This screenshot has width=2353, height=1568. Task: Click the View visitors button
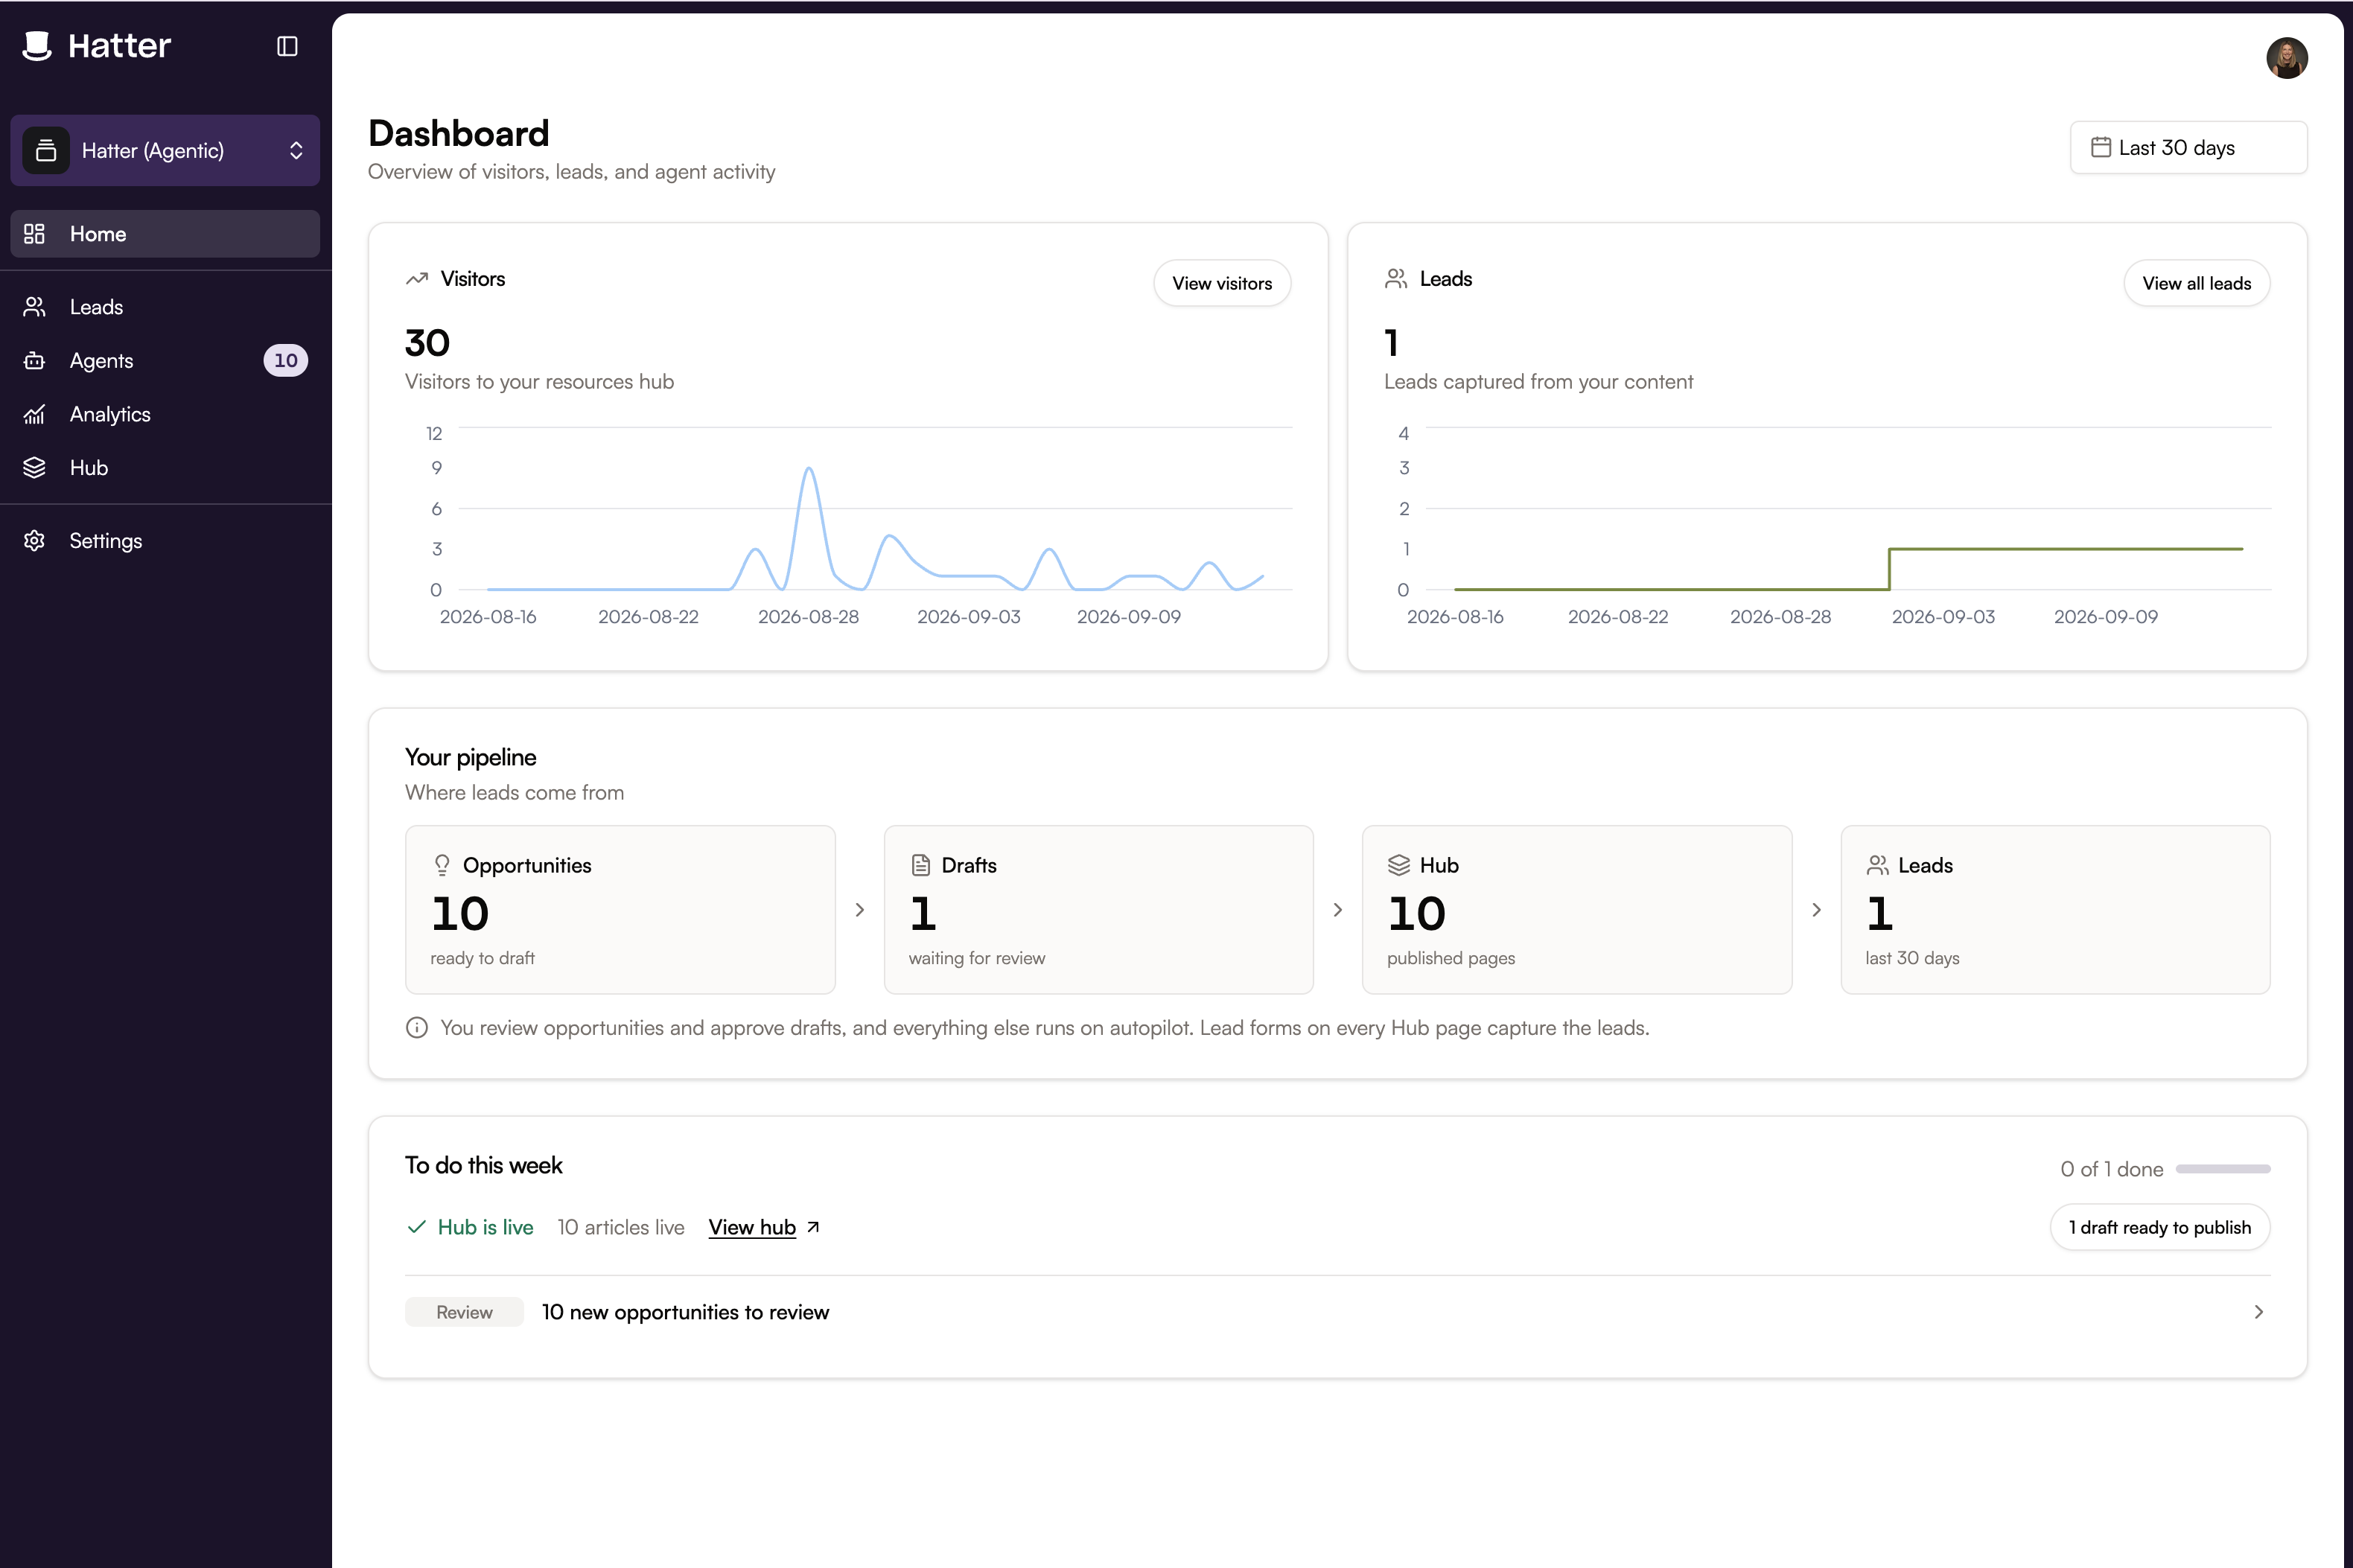1222,284
